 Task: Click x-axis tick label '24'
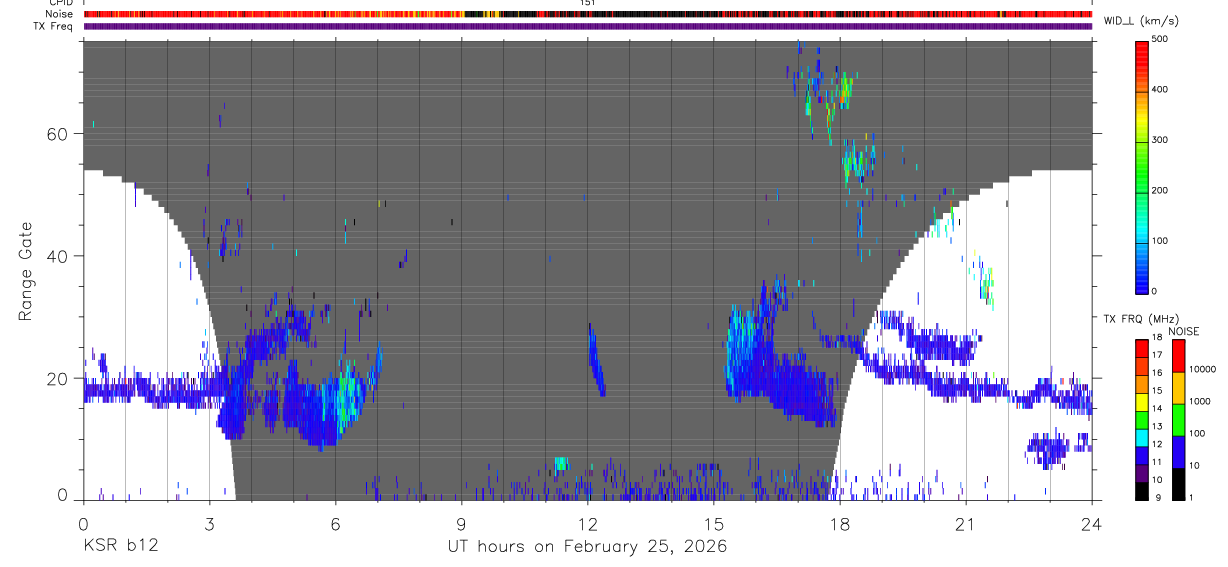point(1092,523)
